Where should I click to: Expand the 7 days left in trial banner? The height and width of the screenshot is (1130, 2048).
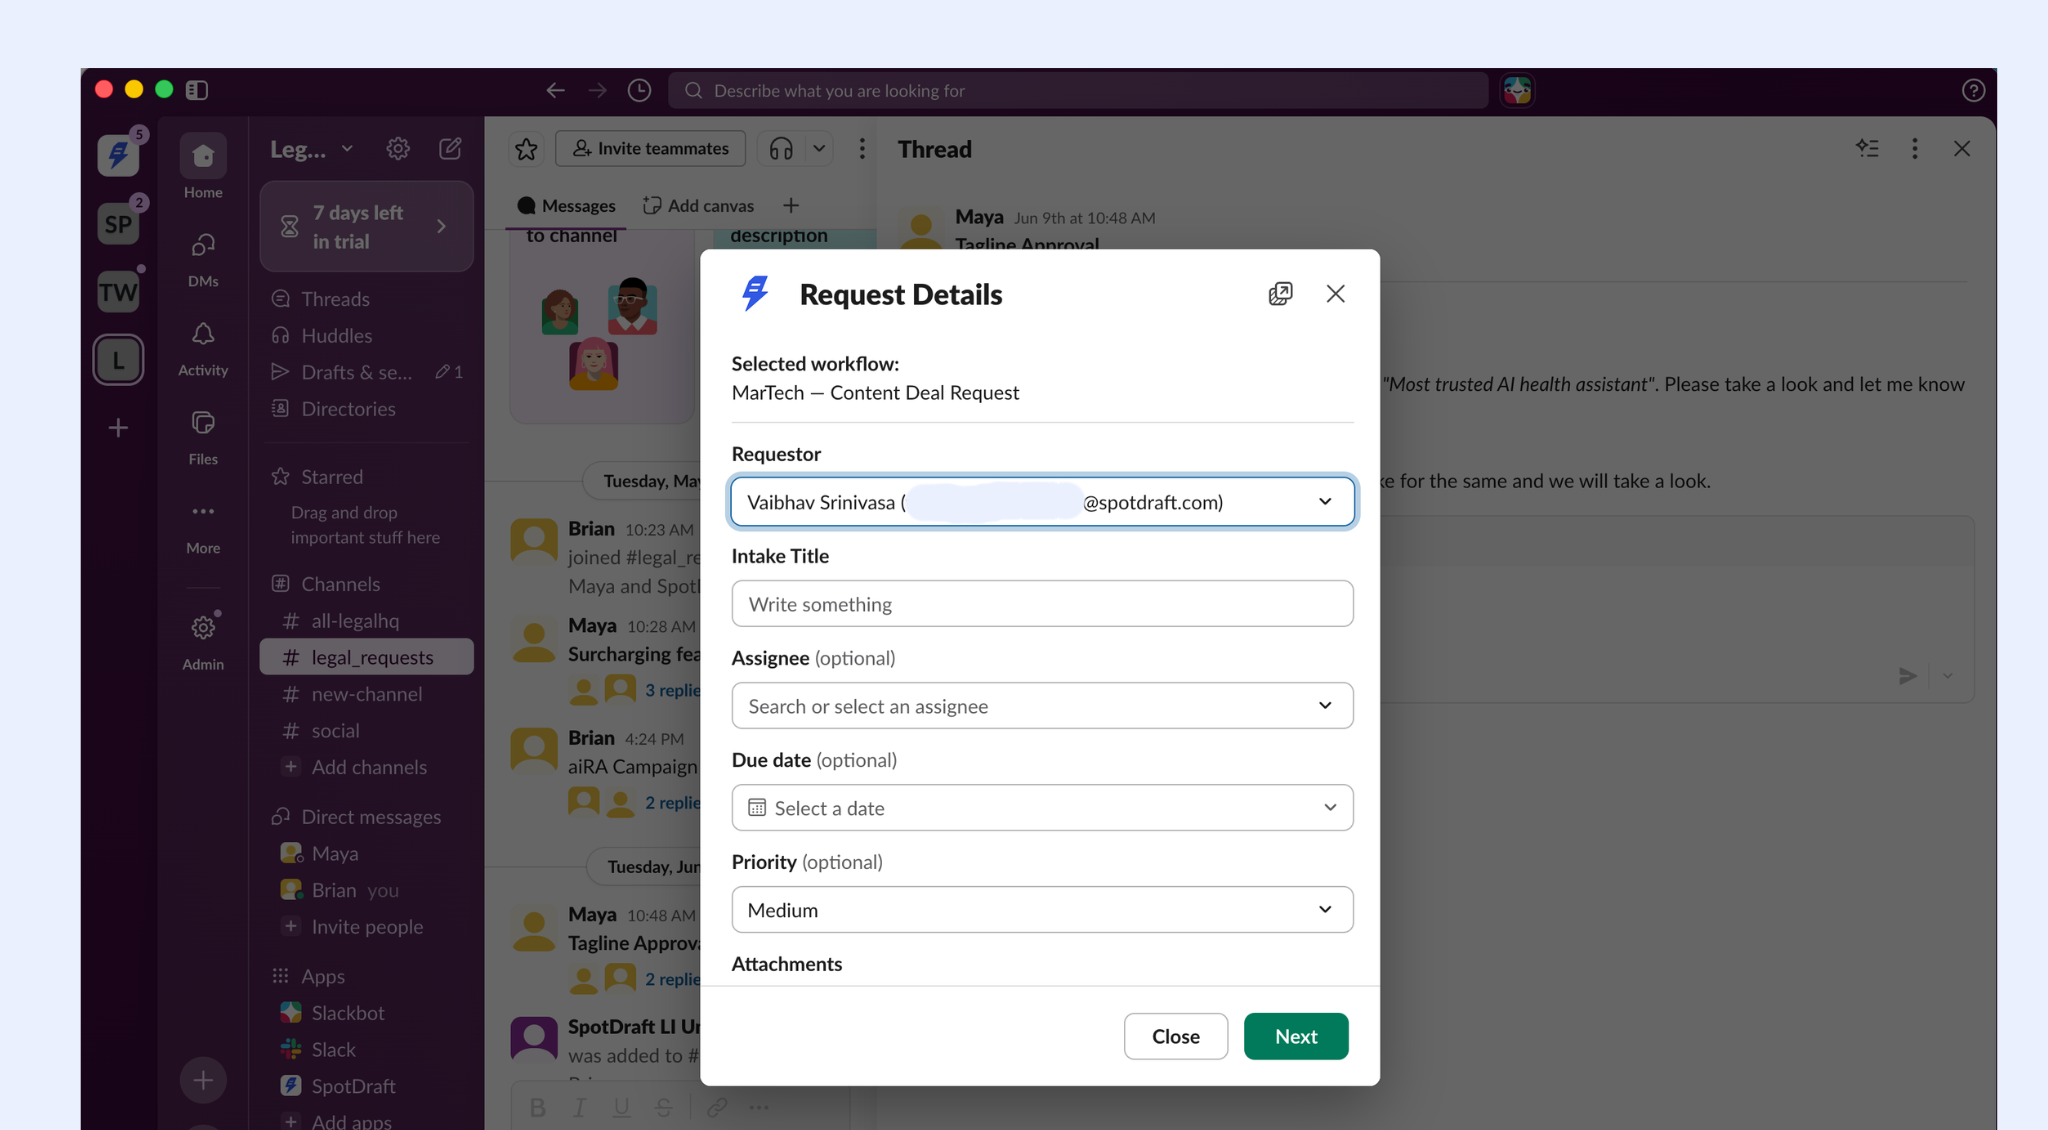point(366,227)
